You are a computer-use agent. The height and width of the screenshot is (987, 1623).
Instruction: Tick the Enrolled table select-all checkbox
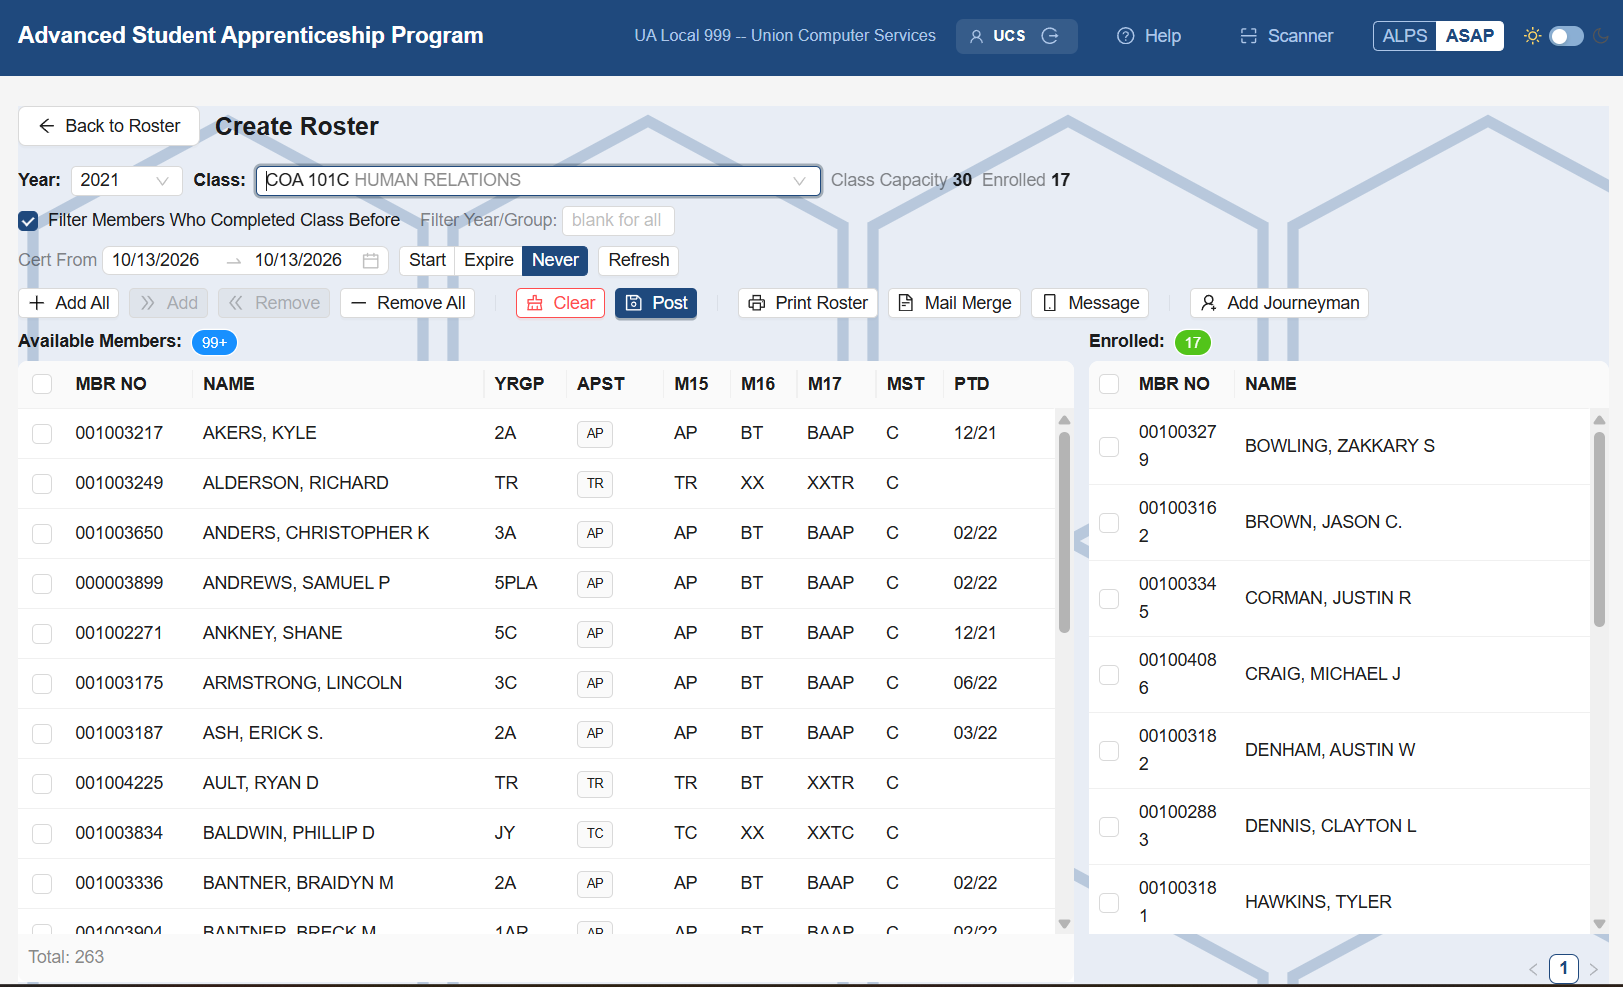pos(1109,384)
